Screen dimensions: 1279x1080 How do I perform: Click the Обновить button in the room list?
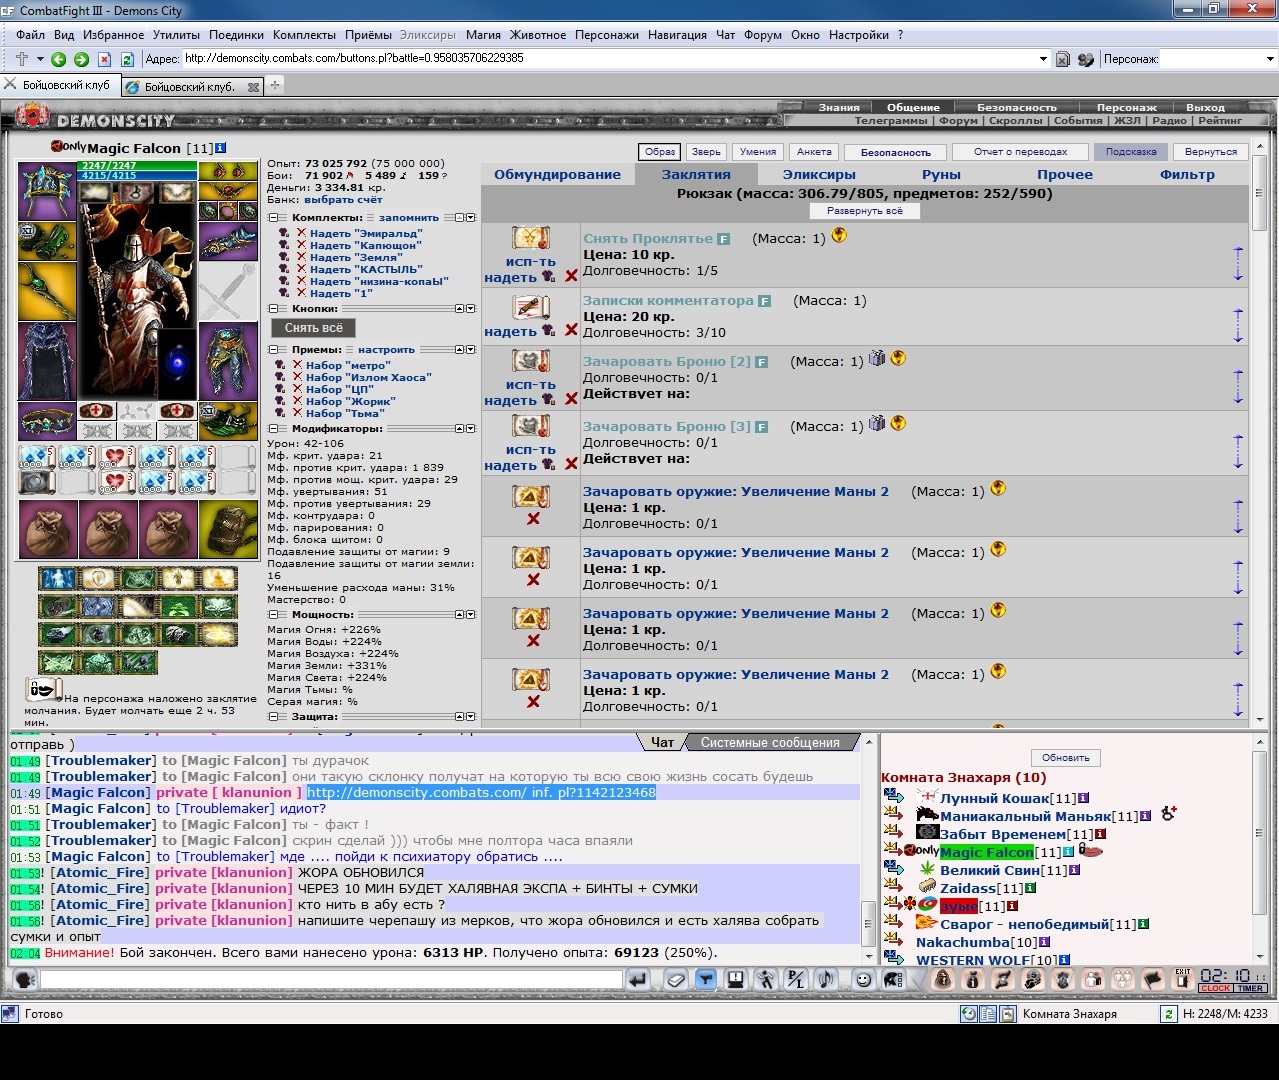pyautogui.click(x=1066, y=758)
